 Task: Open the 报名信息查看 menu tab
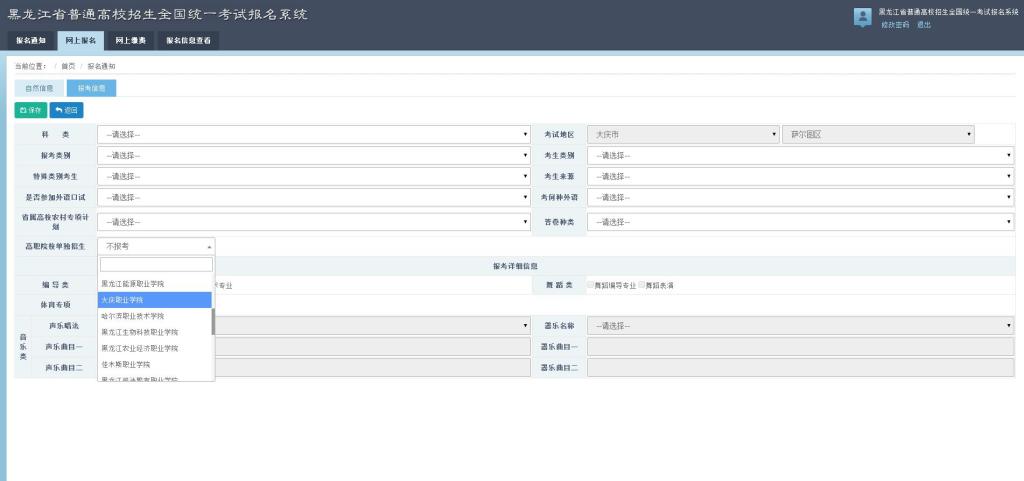tap(188, 41)
